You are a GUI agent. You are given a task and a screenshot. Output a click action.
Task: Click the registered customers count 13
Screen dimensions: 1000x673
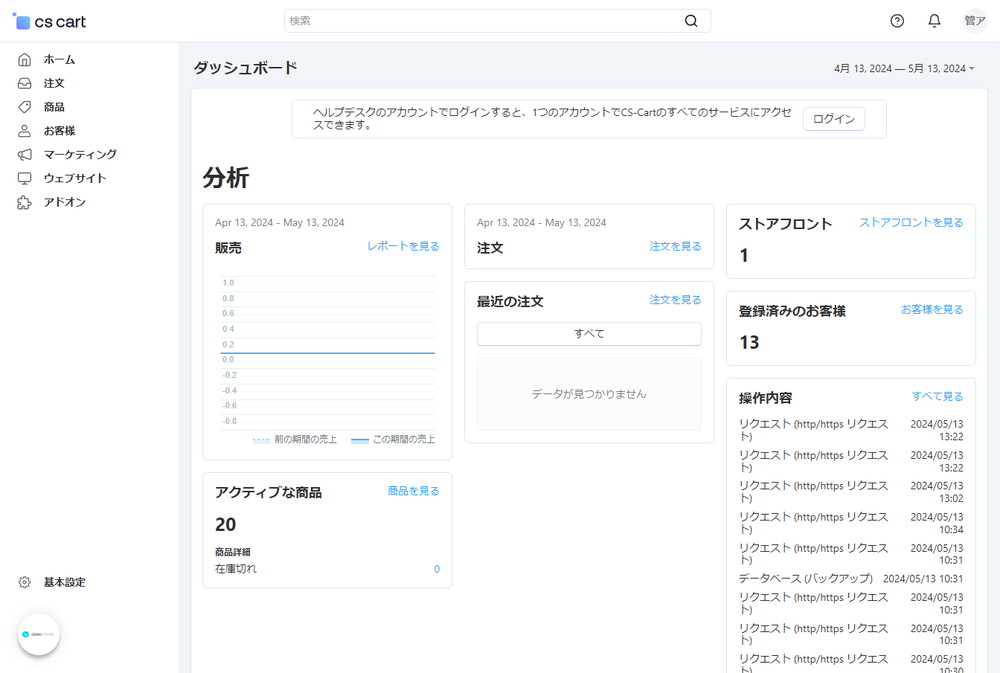tap(749, 343)
